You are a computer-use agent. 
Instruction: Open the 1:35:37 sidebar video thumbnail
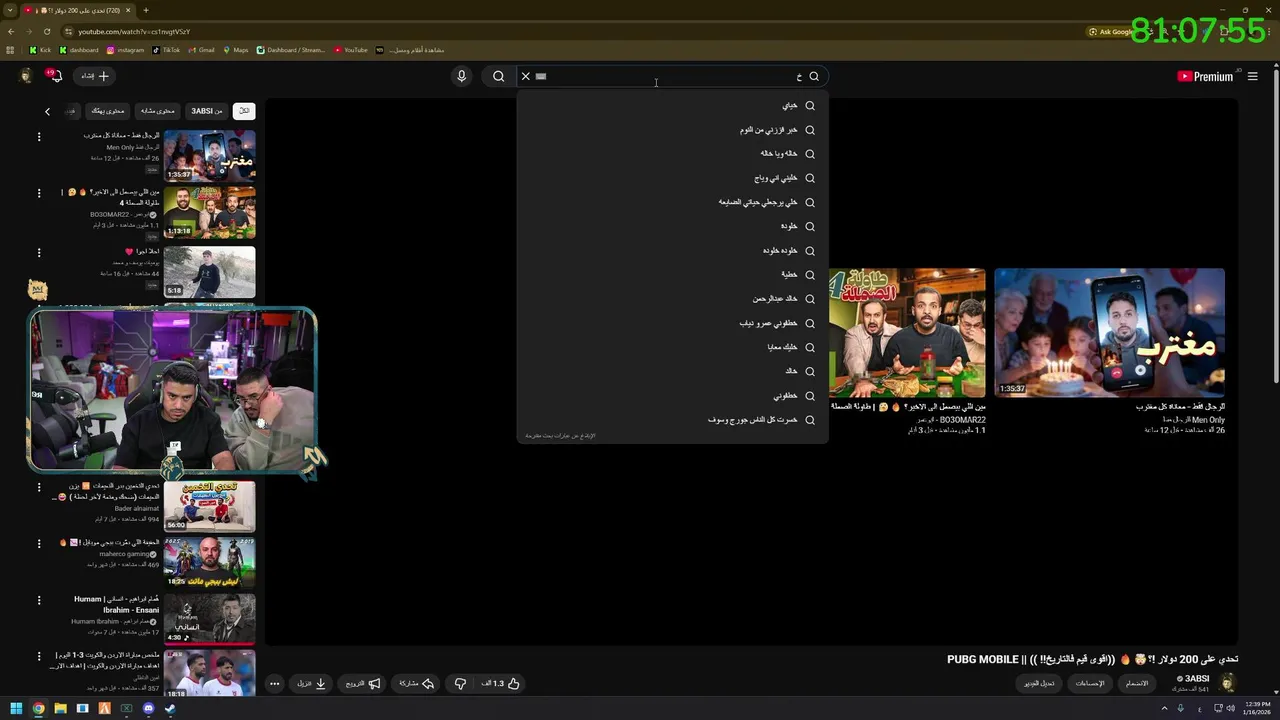click(209, 155)
